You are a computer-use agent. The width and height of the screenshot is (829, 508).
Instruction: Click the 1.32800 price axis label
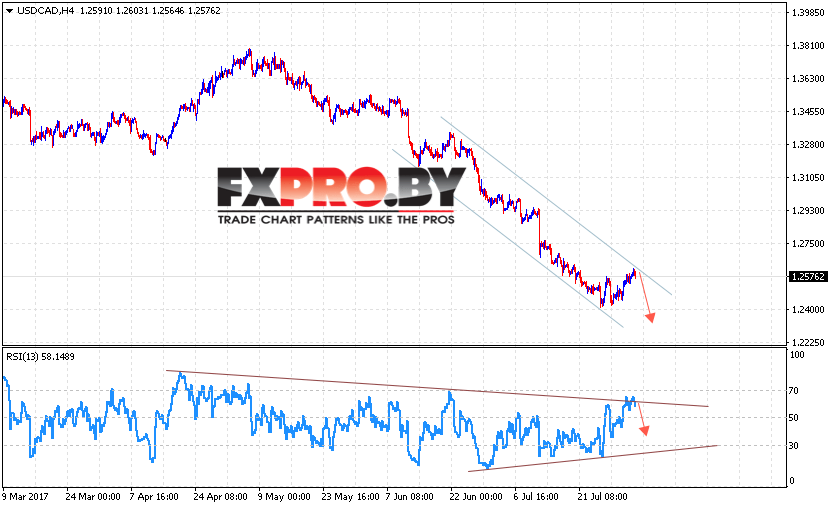tap(808, 144)
